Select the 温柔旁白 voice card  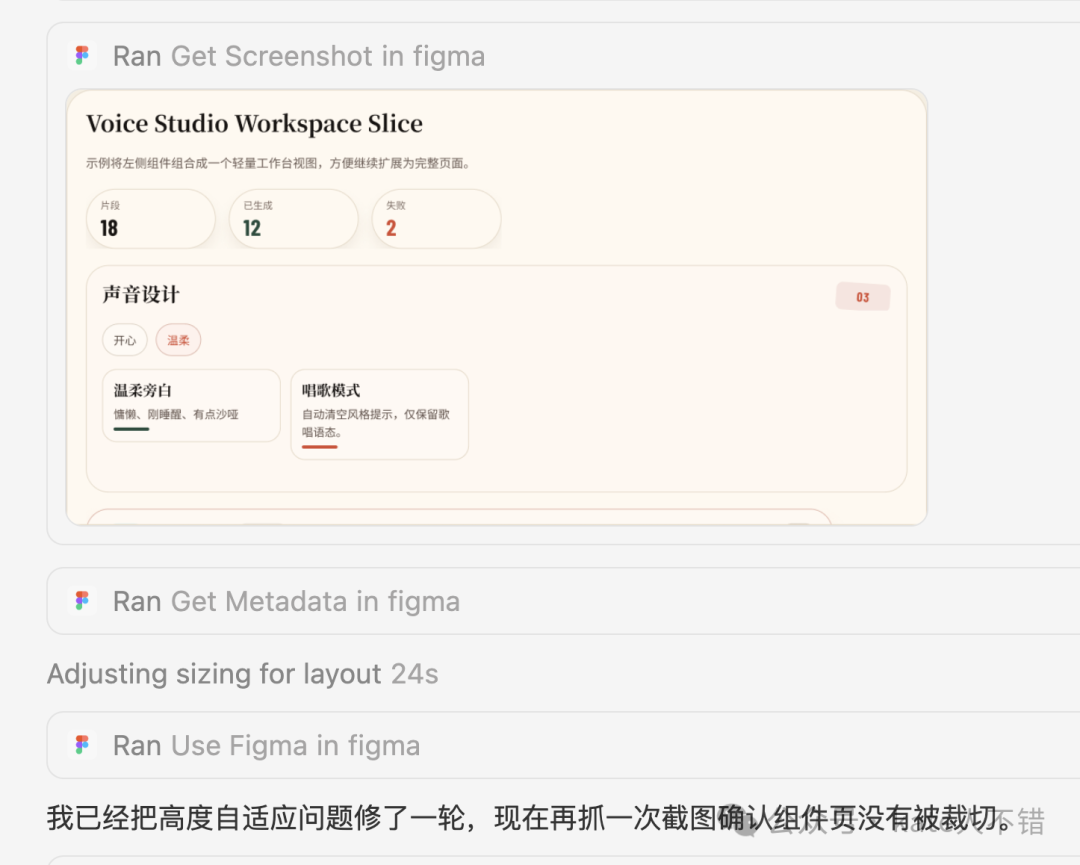coord(191,405)
